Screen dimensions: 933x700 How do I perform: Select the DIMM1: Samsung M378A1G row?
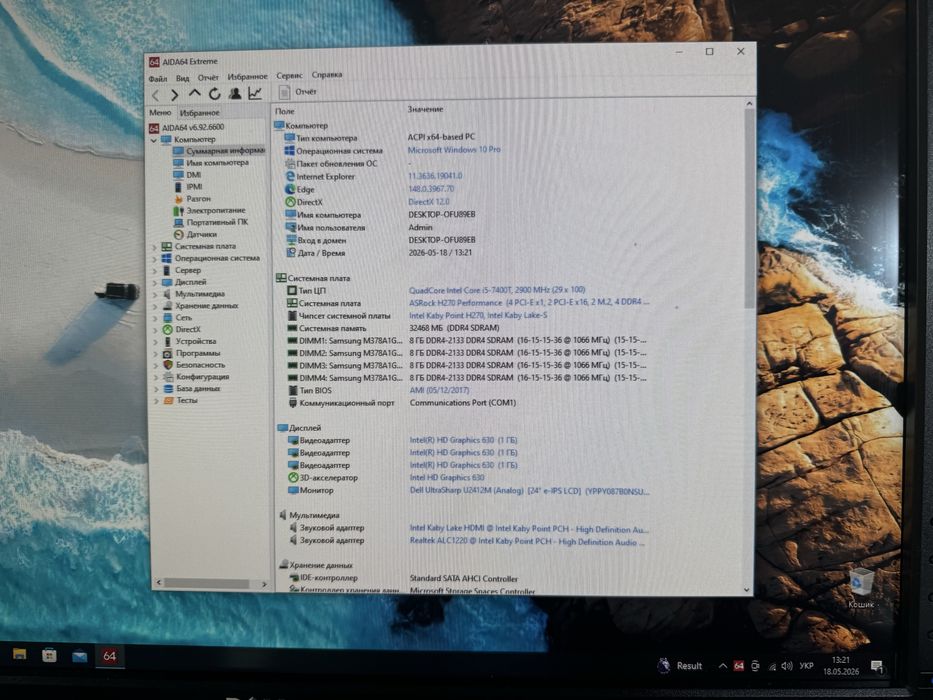click(x=466, y=340)
